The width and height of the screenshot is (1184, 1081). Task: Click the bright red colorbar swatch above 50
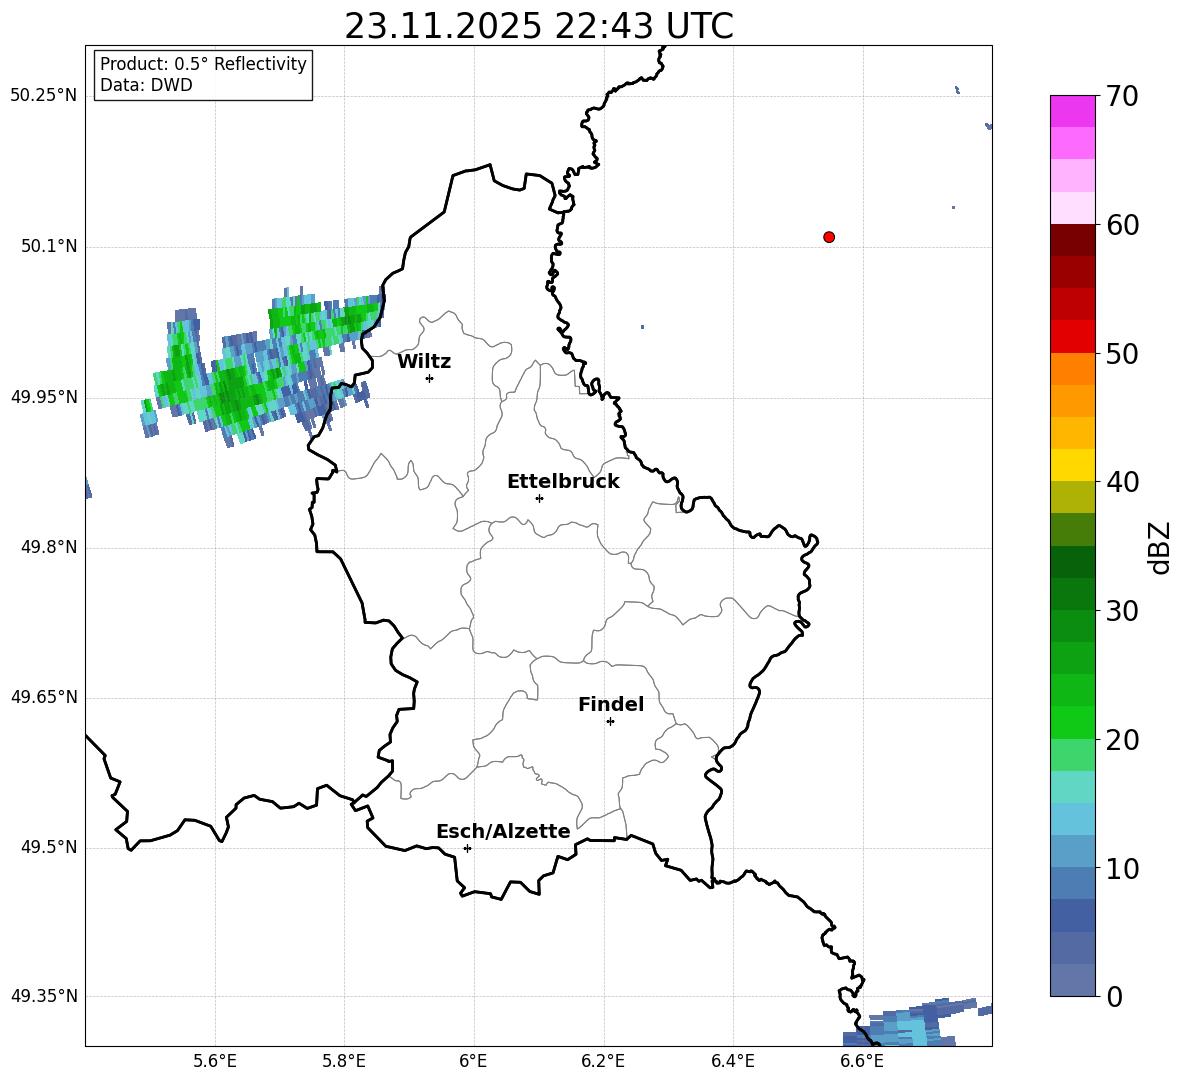click(x=1073, y=337)
